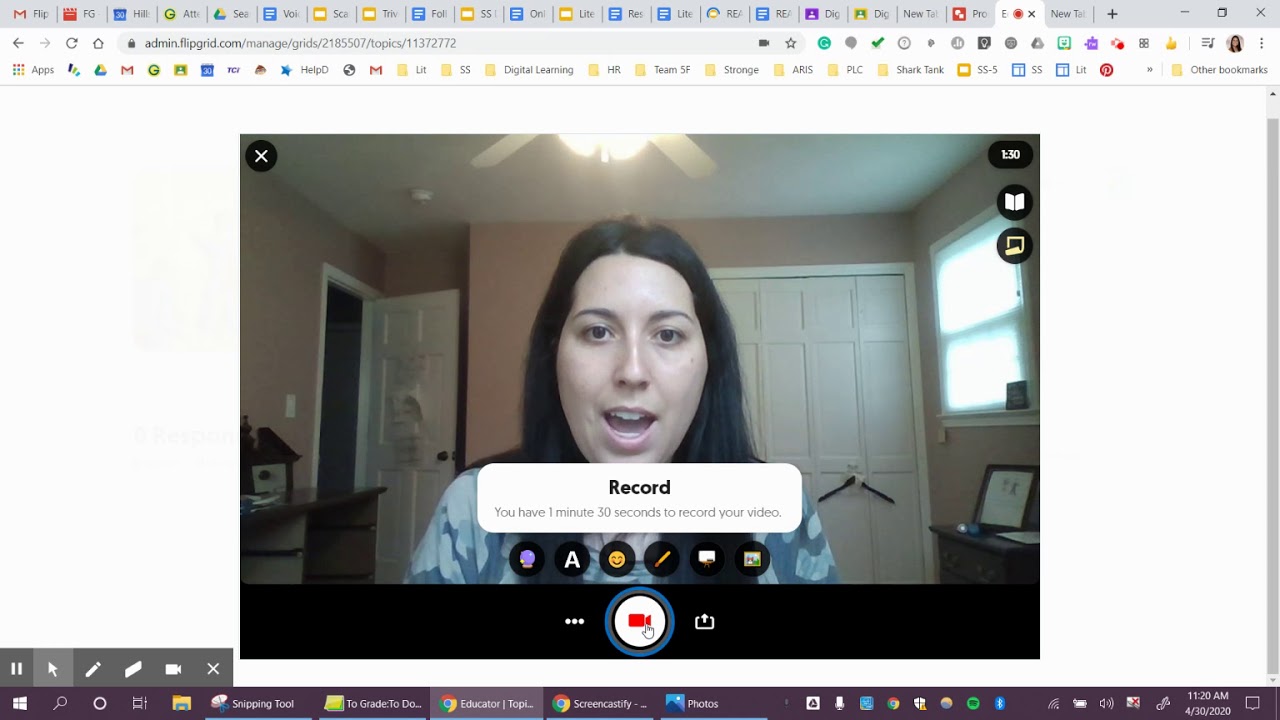The height and width of the screenshot is (720, 1280).
Task: Toggle the webcam in the Screencastify toolbar
Action: pos(172,668)
